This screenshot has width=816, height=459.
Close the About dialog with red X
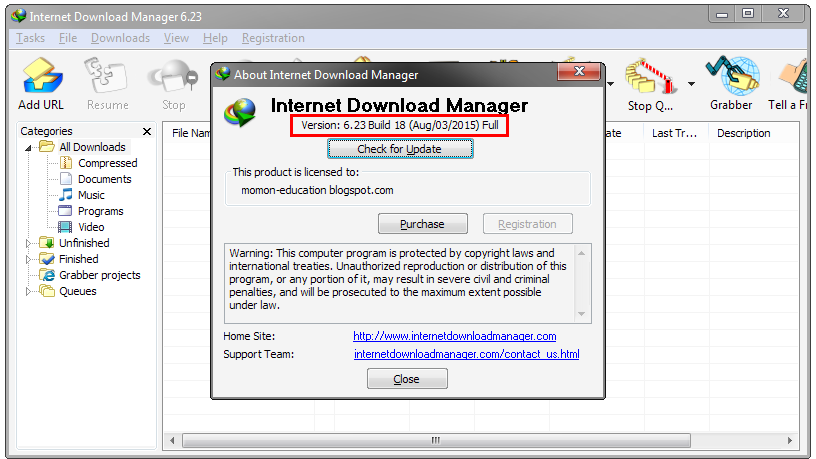pos(579,71)
